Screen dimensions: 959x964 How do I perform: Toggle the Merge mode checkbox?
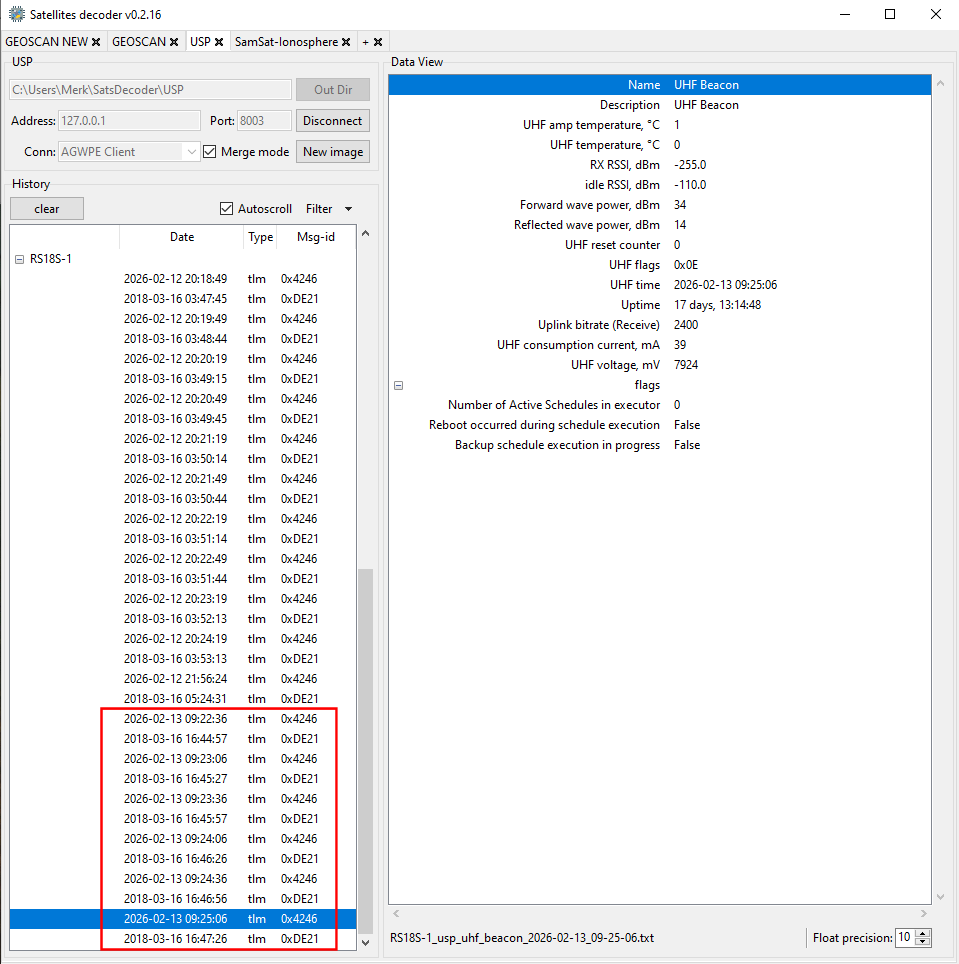click(210, 152)
